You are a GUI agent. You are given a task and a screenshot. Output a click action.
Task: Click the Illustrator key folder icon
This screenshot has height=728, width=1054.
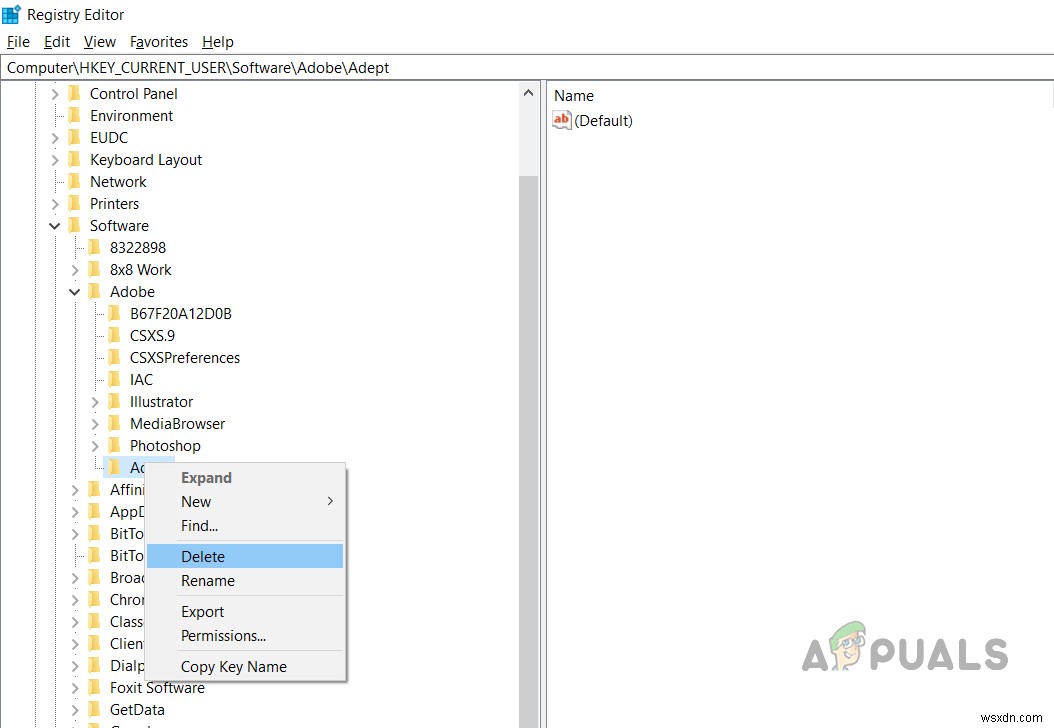113,401
